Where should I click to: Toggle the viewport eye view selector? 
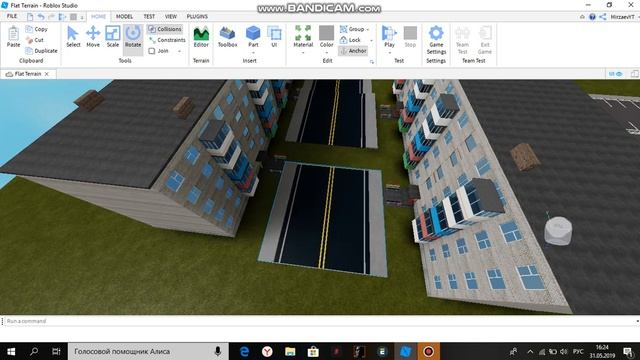coord(616,74)
